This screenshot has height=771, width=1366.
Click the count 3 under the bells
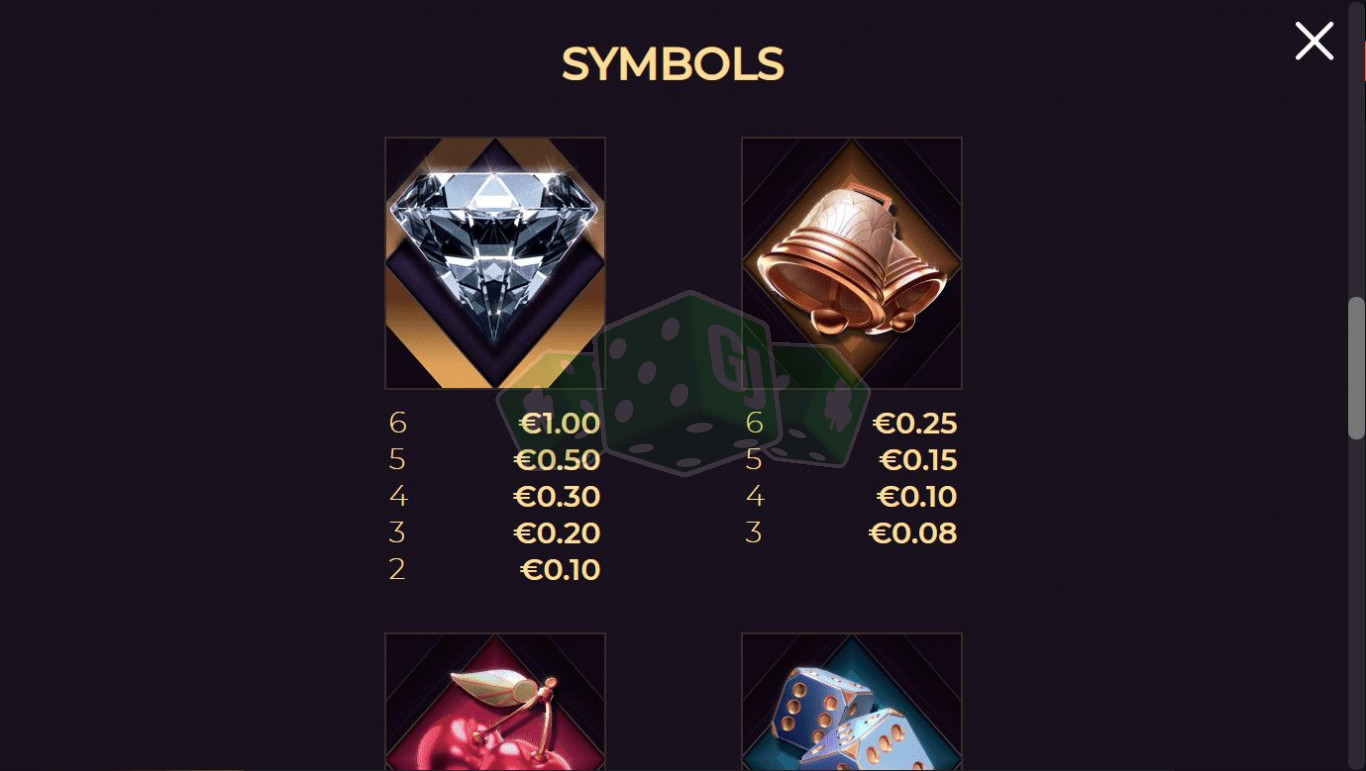click(754, 533)
